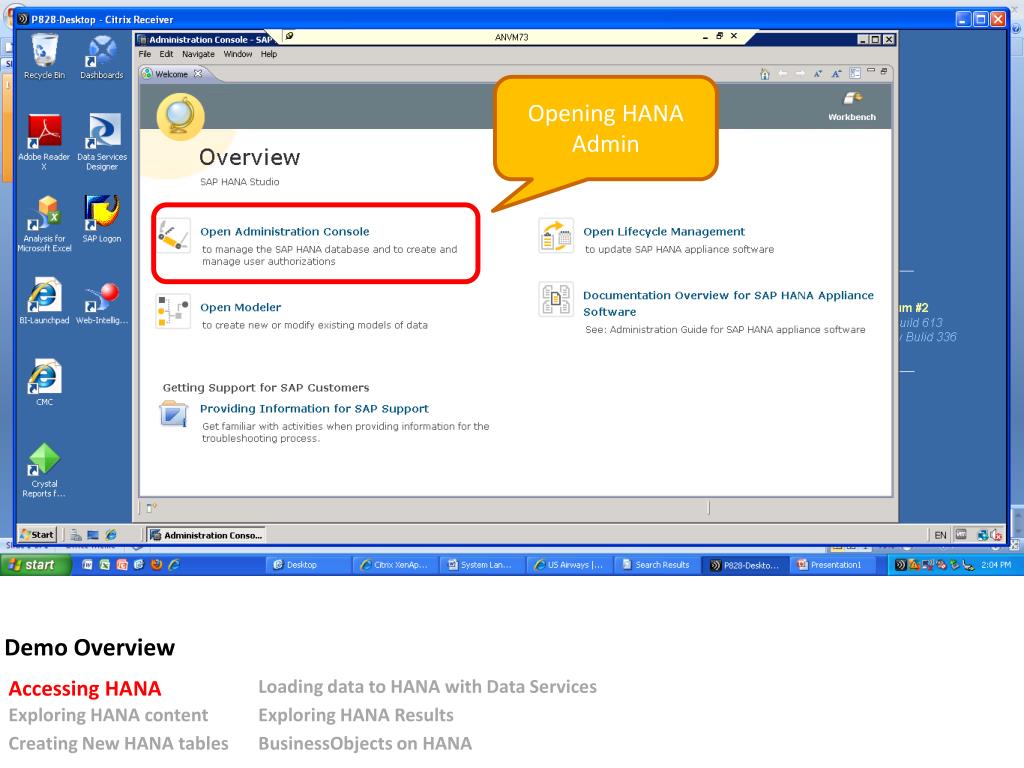The width and height of the screenshot is (1024, 768).
Task: Open the Data Services Designer shortcut
Action: tap(102, 141)
